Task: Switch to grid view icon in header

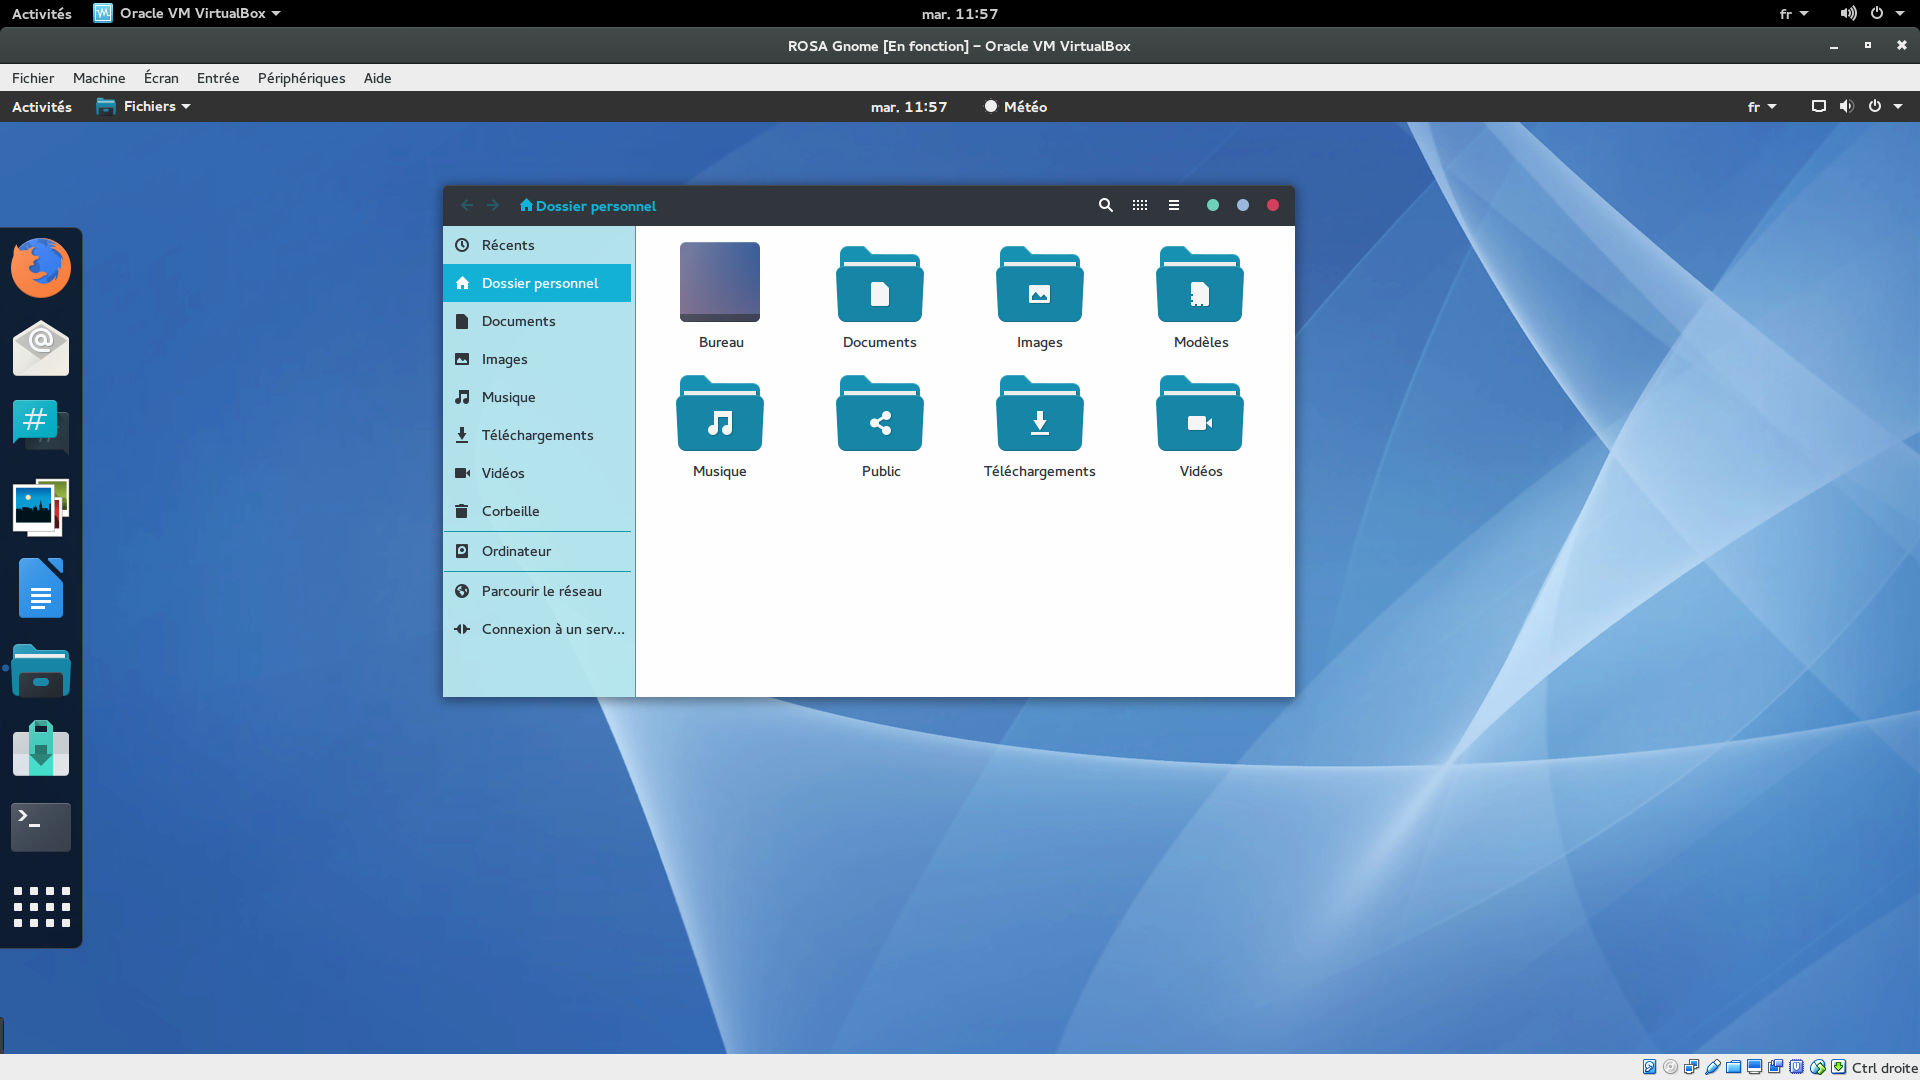Action: pos(1139,205)
